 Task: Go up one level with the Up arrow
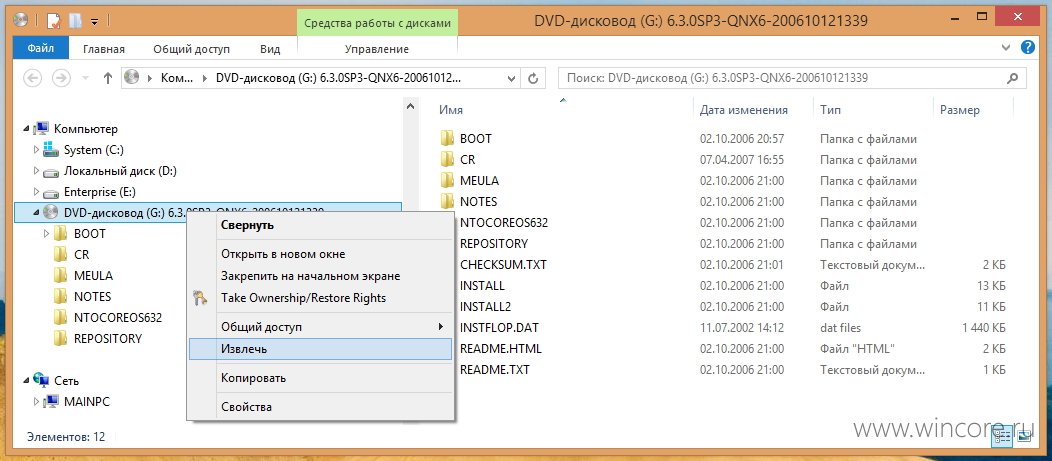click(107, 78)
